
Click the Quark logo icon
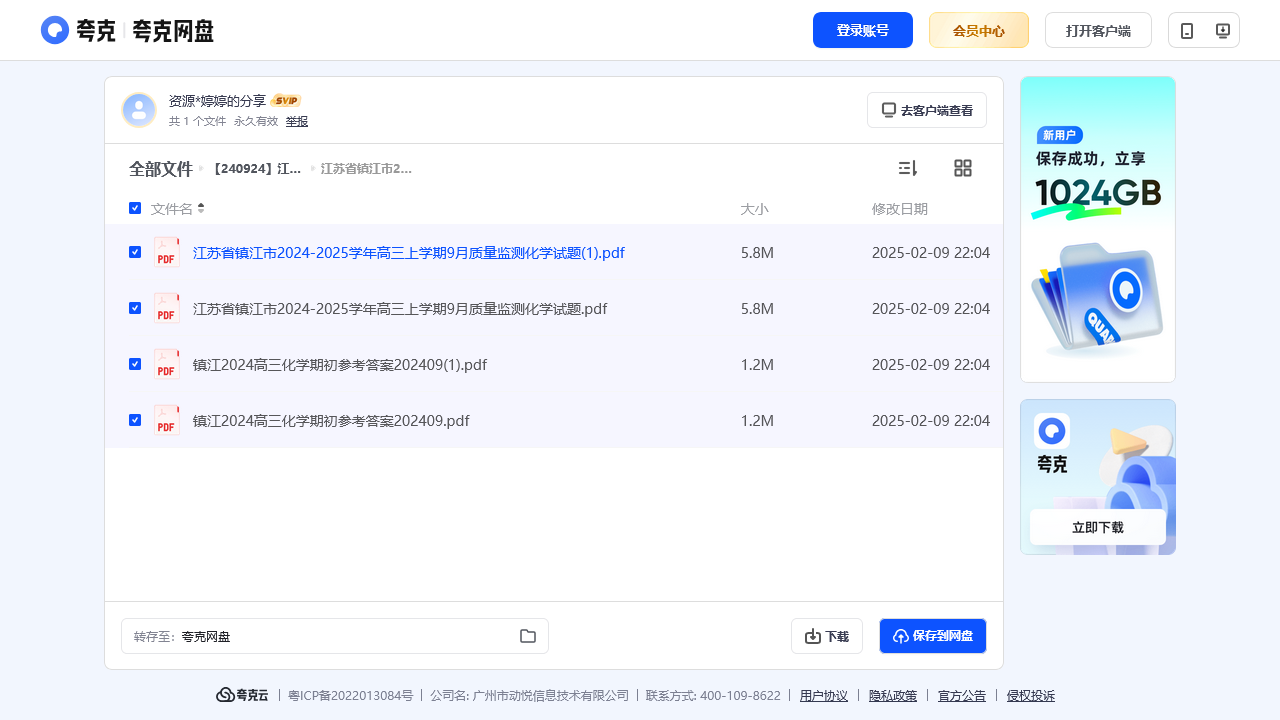point(55,30)
